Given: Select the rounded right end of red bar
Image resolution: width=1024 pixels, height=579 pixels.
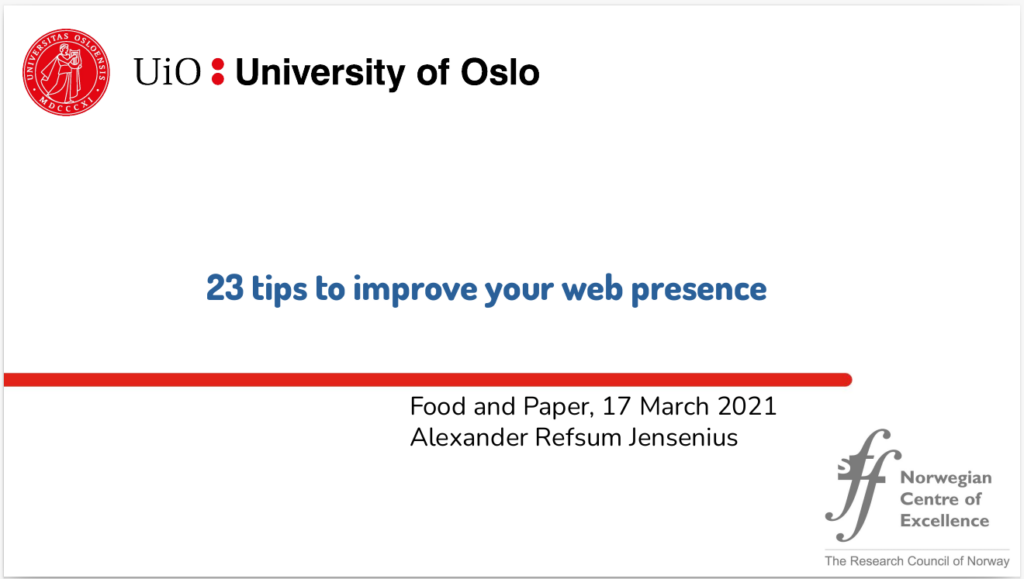Looking at the screenshot, I should [x=845, y=380].
